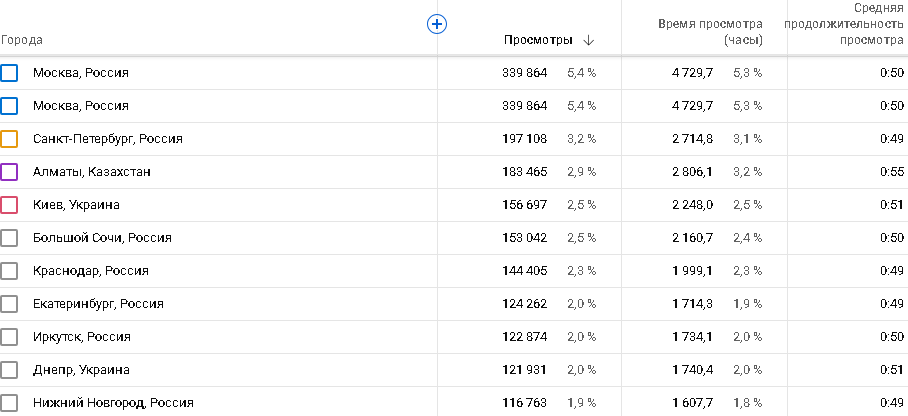The width and height of the screenshot is (908, 416).
Task: Open the Нижний Новгород, Россия city name
Action: point(113,403)
